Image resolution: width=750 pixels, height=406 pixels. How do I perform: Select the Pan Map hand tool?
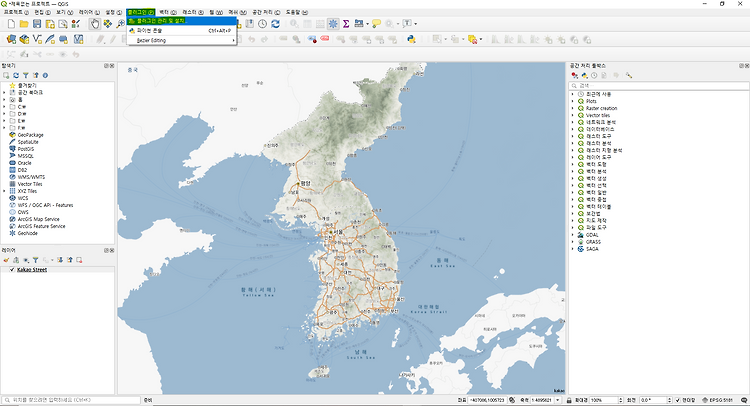[x=94, y=23]
